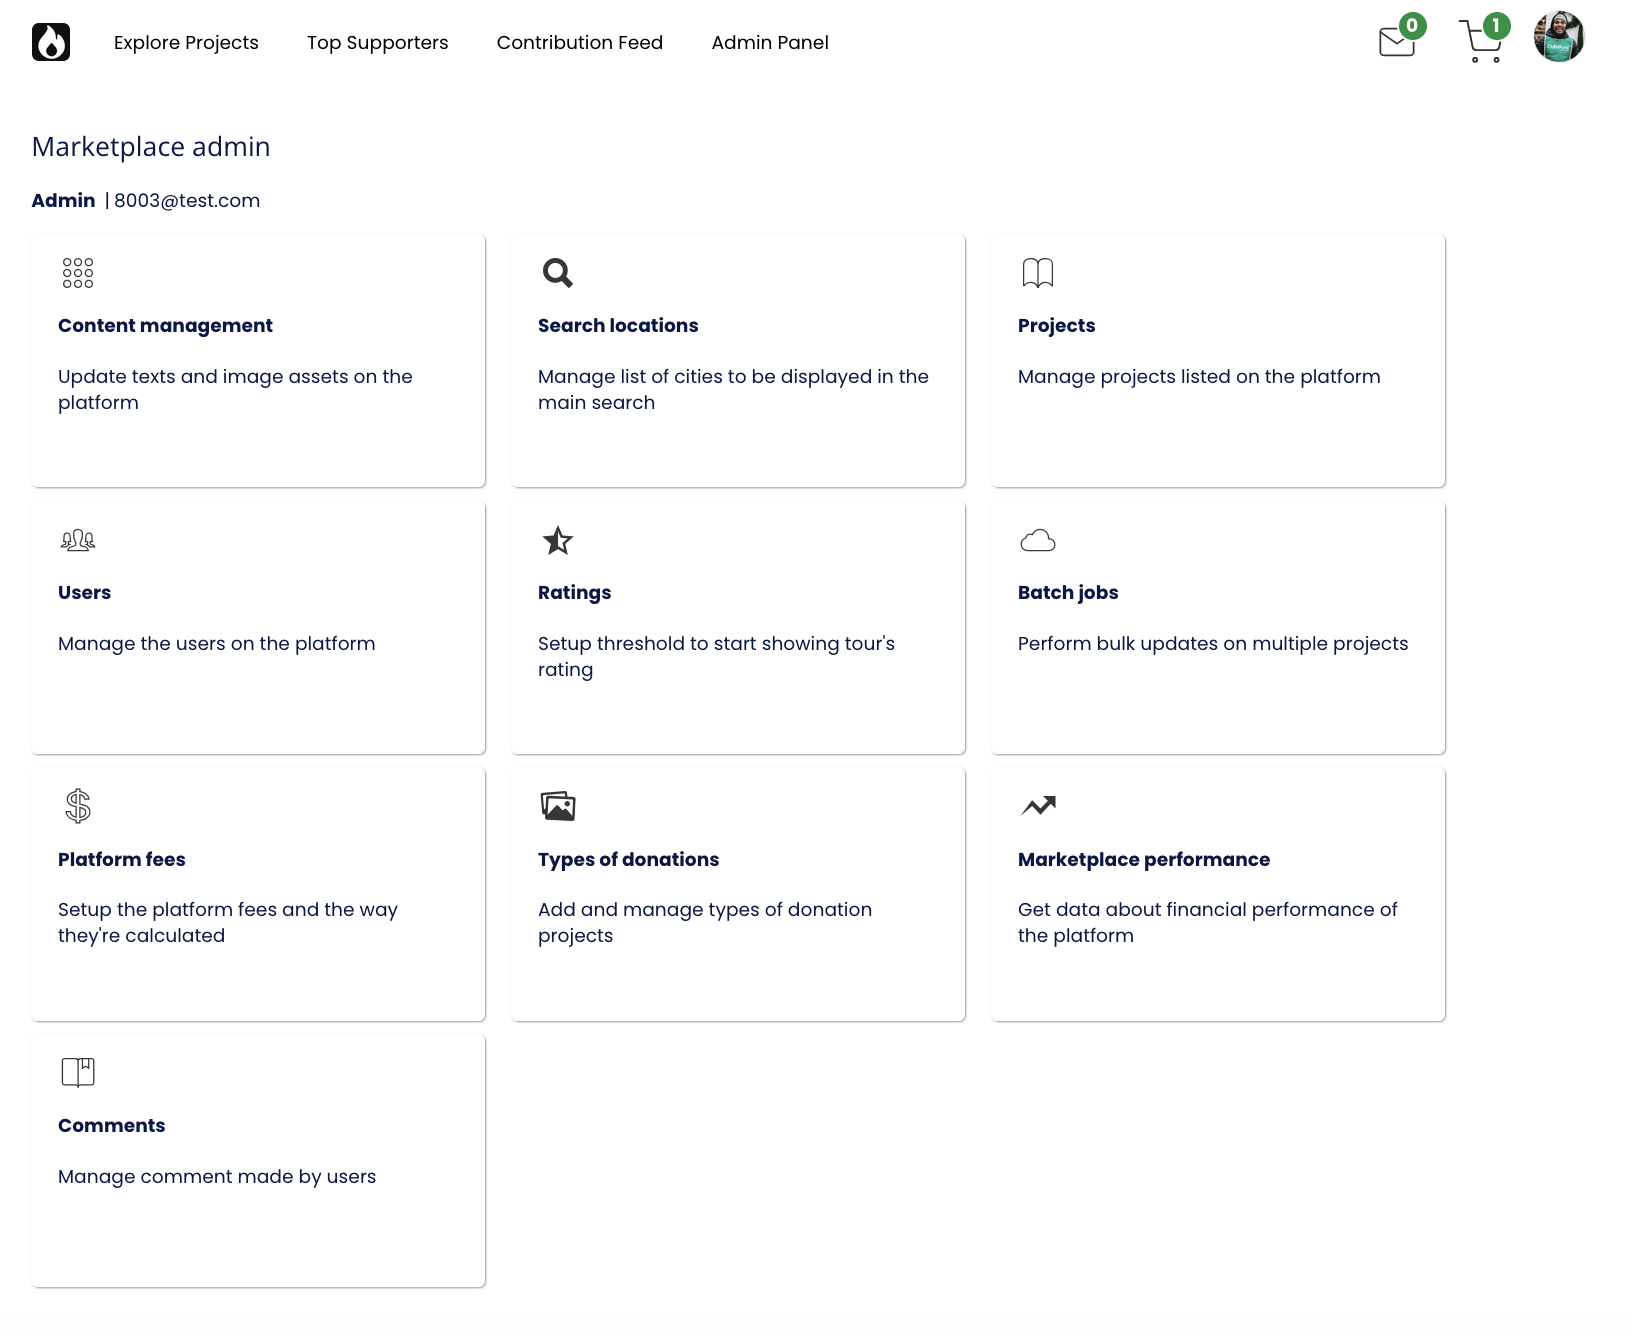
Task: Select Admin Panel in top navigation
Action: point(769,43)
